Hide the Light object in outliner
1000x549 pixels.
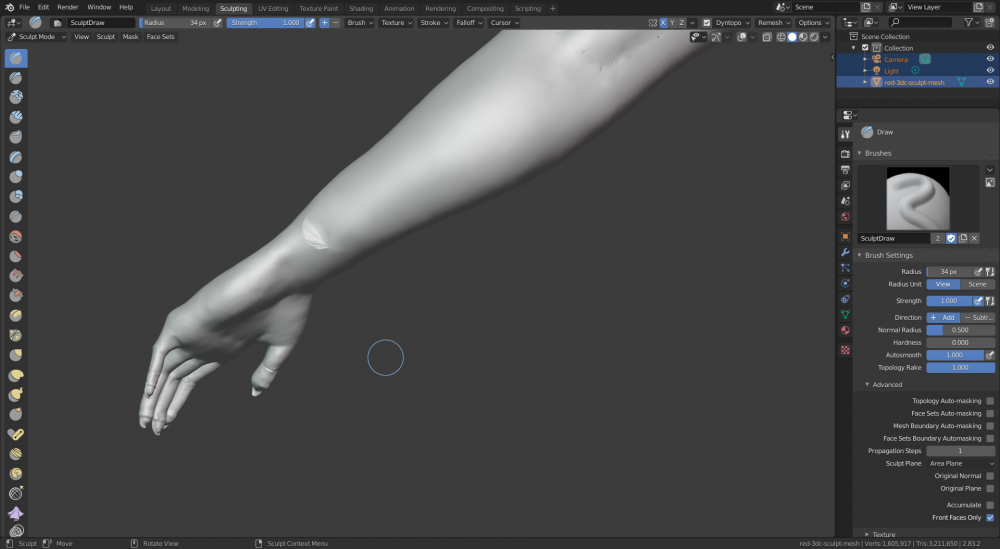(x=990, y=71)
